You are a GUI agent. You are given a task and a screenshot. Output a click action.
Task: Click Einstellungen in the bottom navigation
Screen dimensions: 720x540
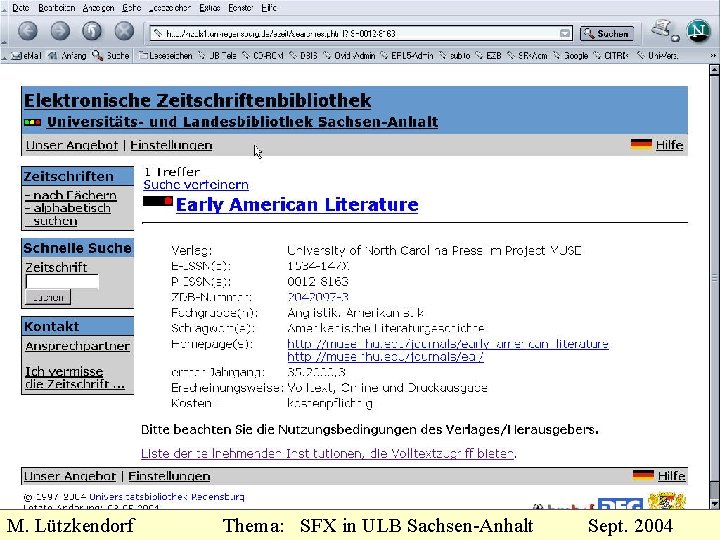tap(169, 476)
